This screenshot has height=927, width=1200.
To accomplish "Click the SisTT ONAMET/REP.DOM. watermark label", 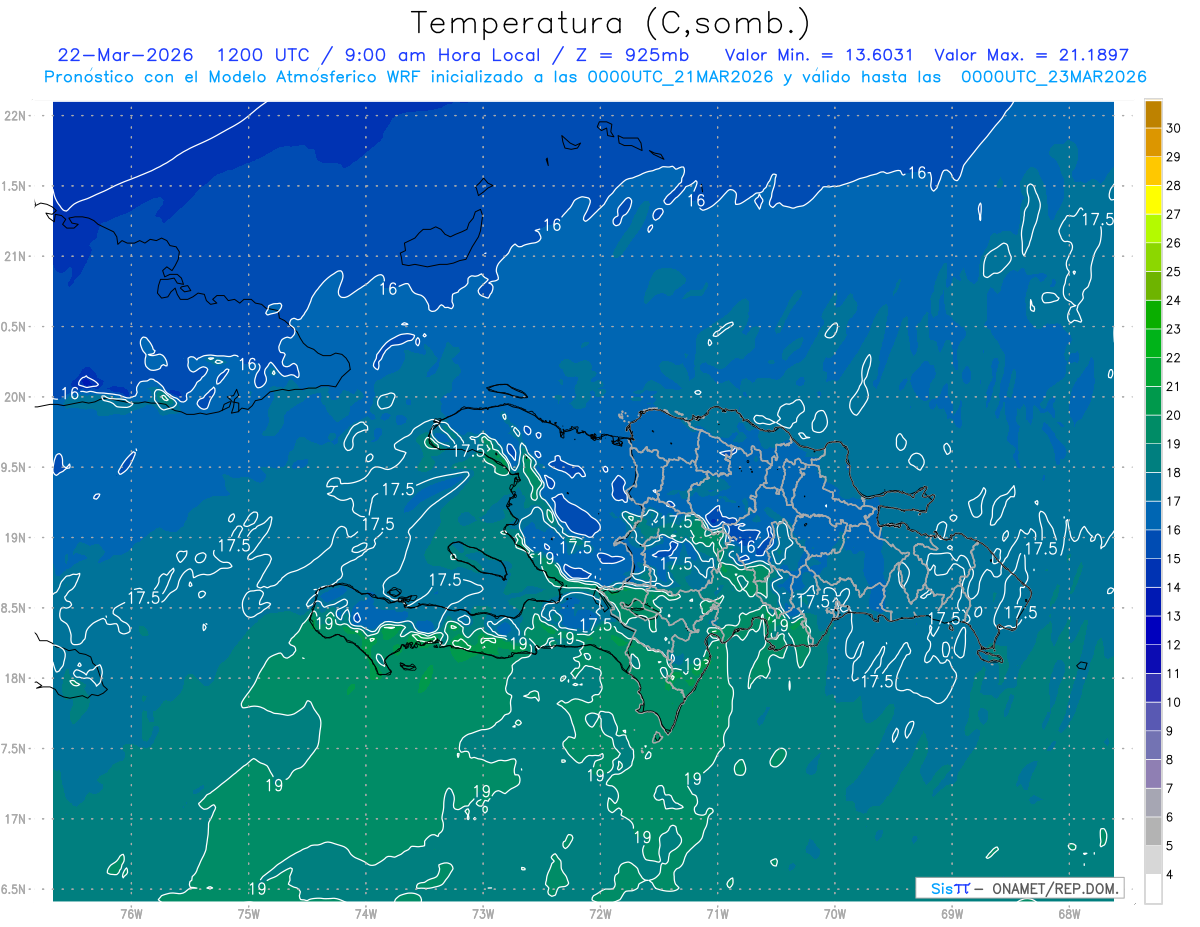I will (1020, 888).
